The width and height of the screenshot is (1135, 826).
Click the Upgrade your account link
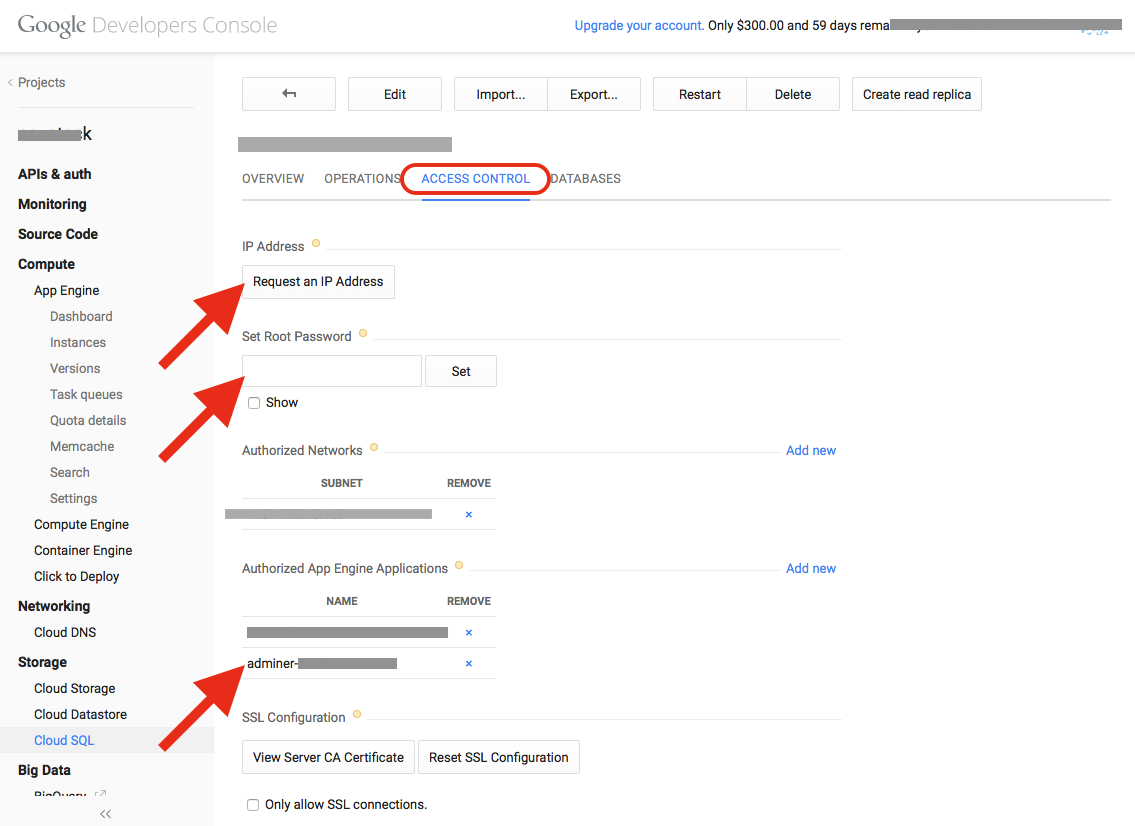639,25
